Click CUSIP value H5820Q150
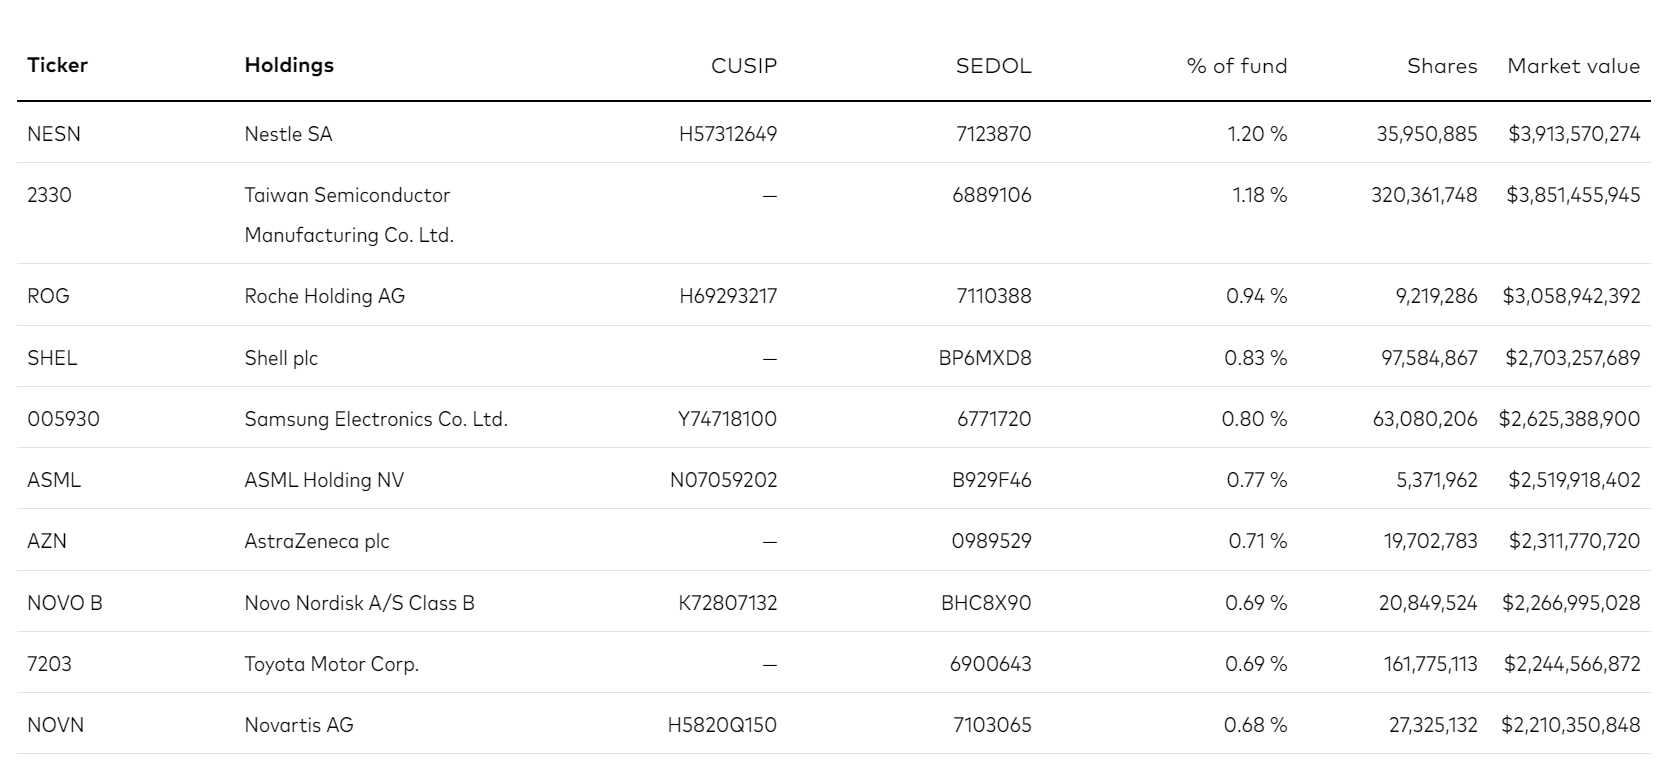Image resolution: width=1678 pixels, height=766 pixels. 722,725
